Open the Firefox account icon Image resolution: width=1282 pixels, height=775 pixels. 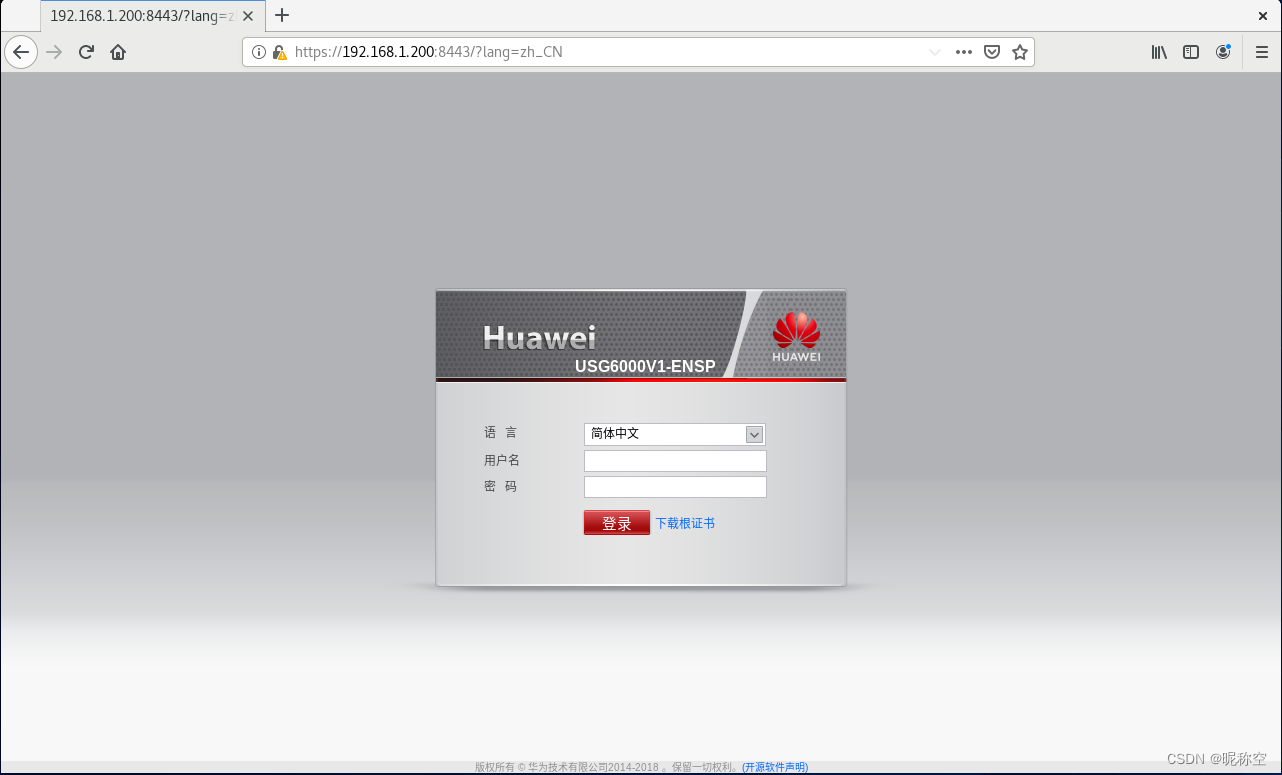(1223, 52)
